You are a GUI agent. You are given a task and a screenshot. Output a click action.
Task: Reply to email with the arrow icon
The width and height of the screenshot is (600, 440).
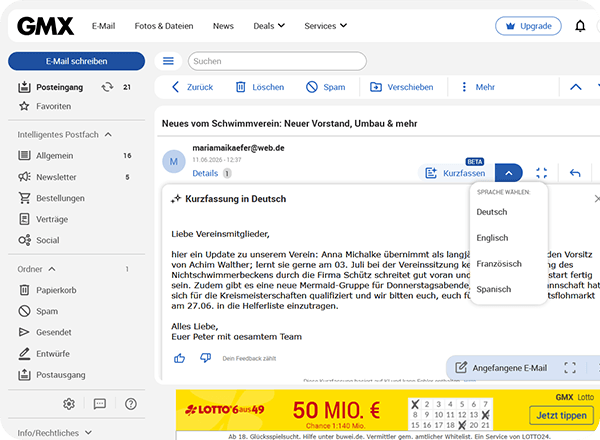point(575,173)
